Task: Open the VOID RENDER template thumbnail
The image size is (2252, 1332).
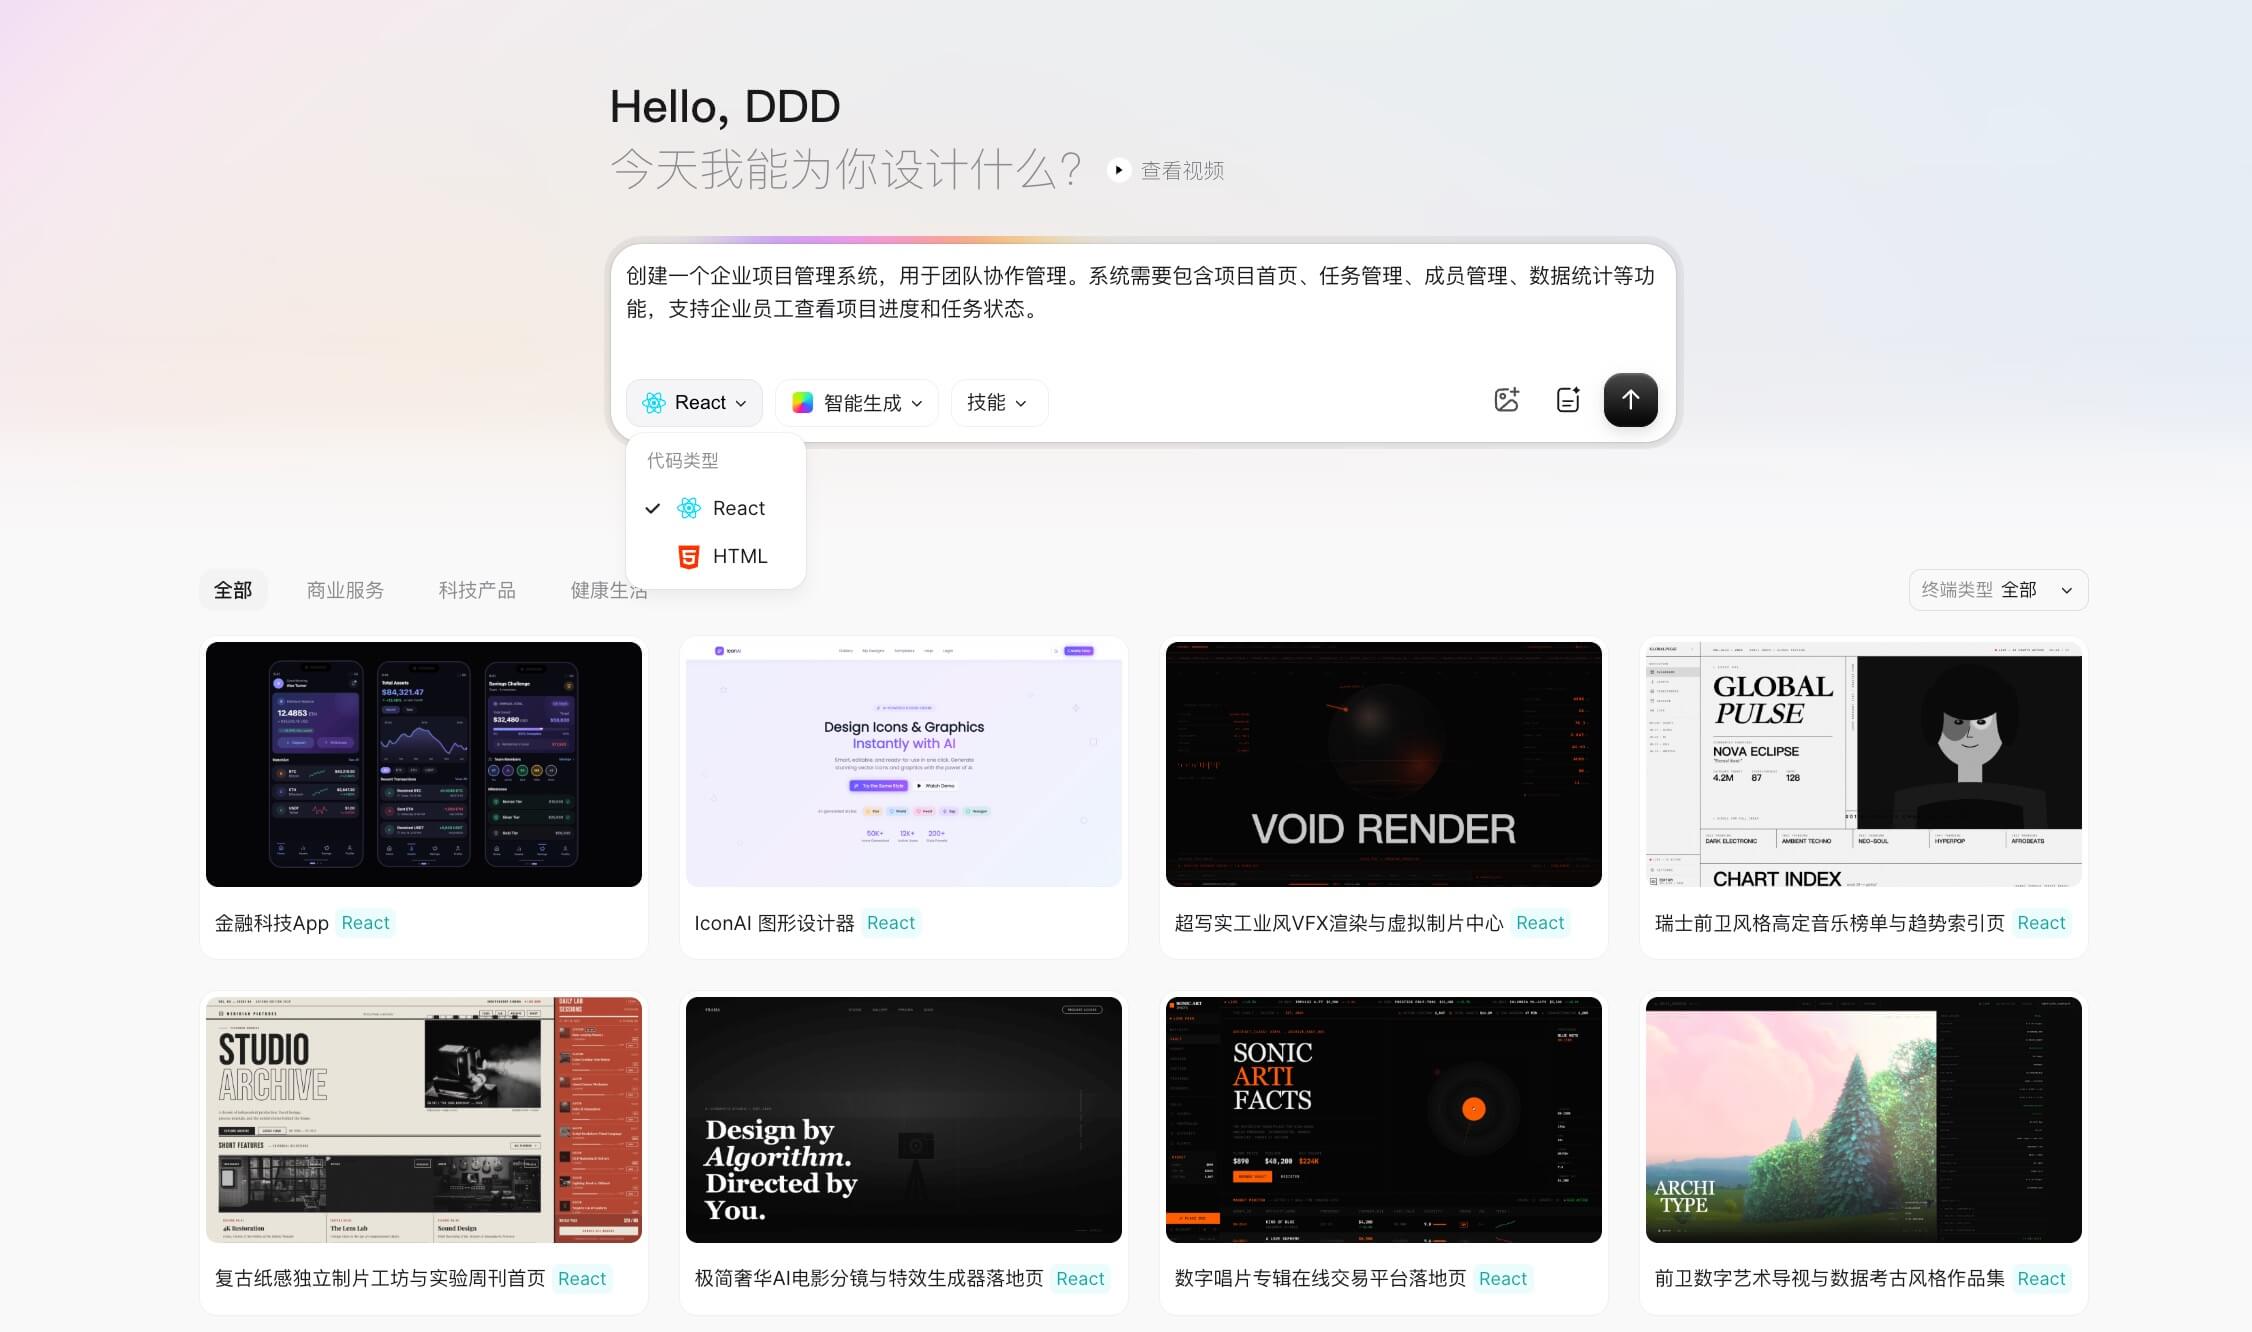Action: (x=1384, y=764)
